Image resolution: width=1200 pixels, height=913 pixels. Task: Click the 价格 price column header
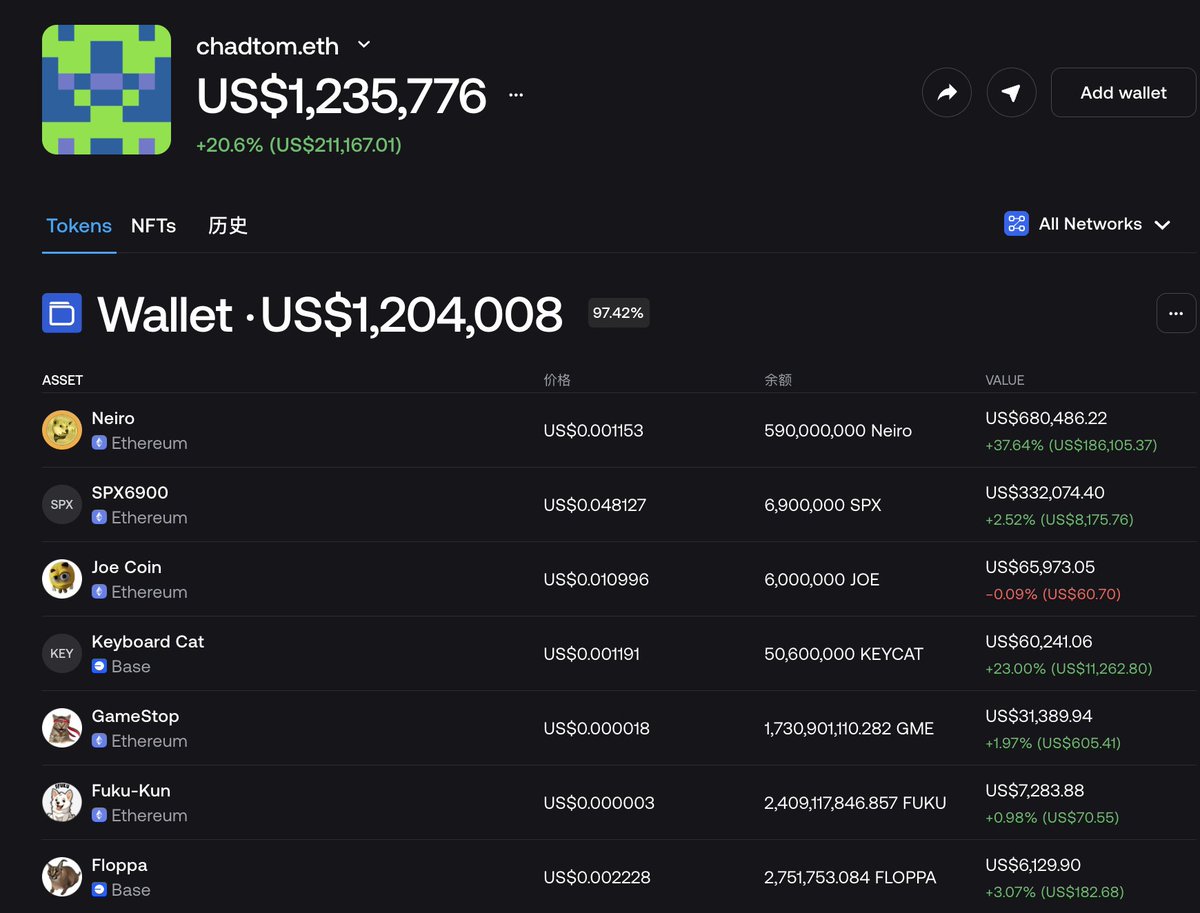557,380
